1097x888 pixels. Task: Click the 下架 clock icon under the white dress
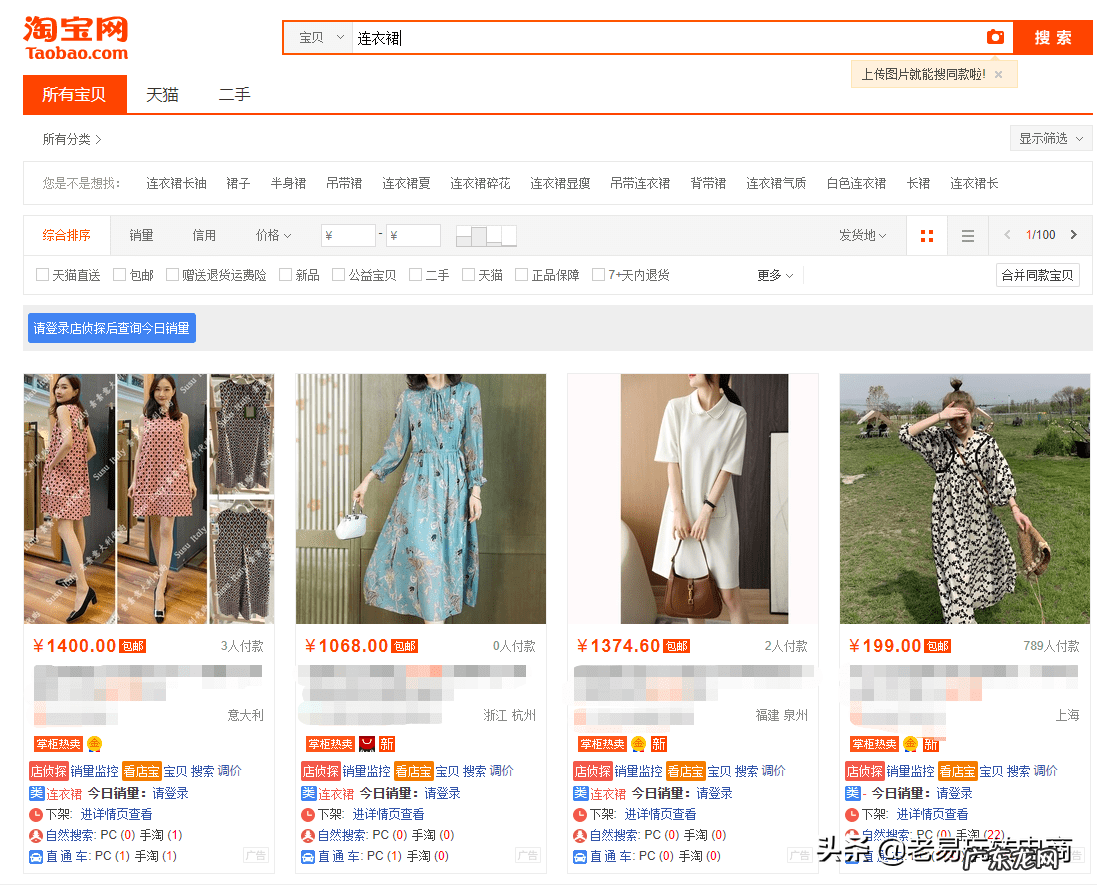point(578,813)
